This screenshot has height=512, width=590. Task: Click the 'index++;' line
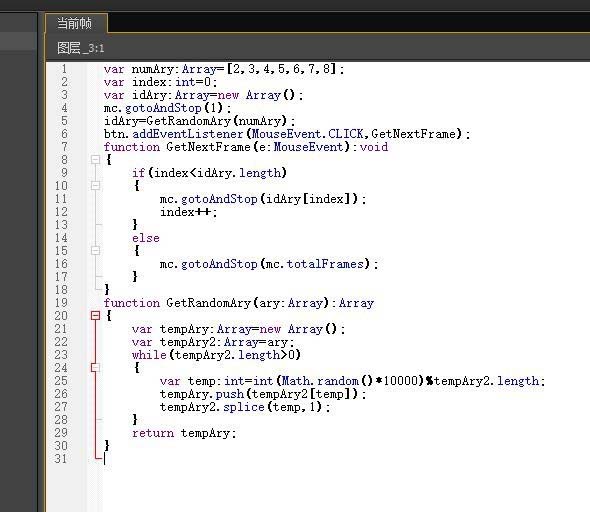coord(189,212)
